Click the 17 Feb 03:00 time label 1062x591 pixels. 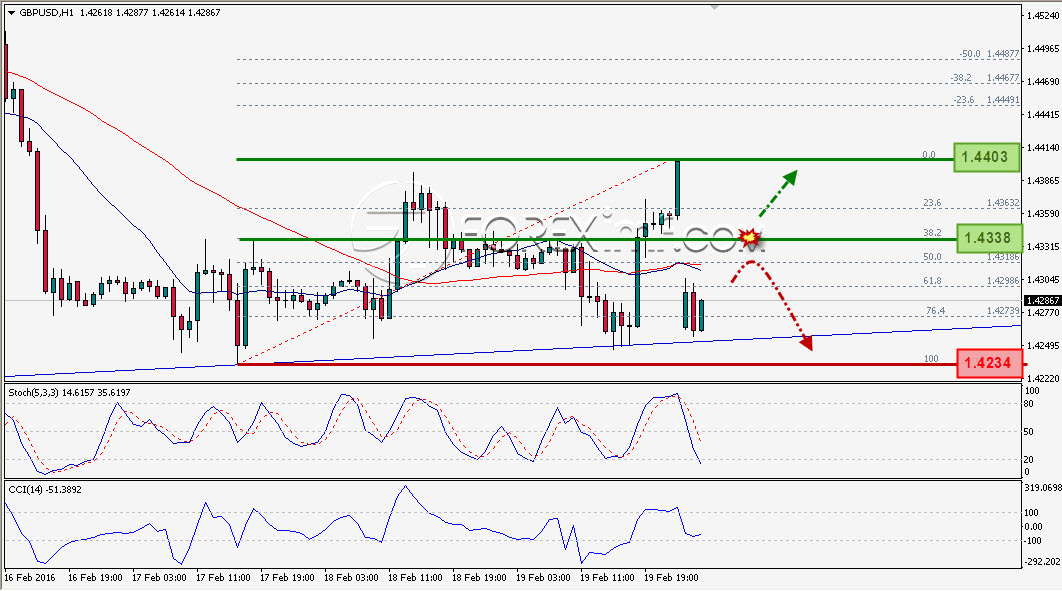pyautogui.click(x=159, y=577)
